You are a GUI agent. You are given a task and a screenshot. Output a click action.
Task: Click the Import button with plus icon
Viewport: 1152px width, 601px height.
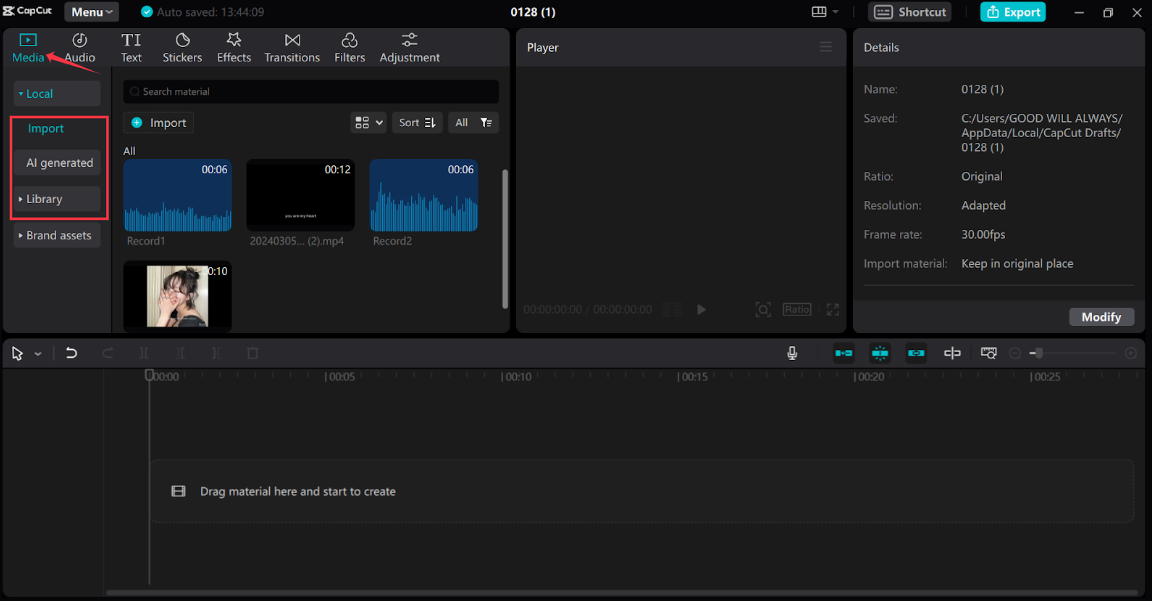159,123
